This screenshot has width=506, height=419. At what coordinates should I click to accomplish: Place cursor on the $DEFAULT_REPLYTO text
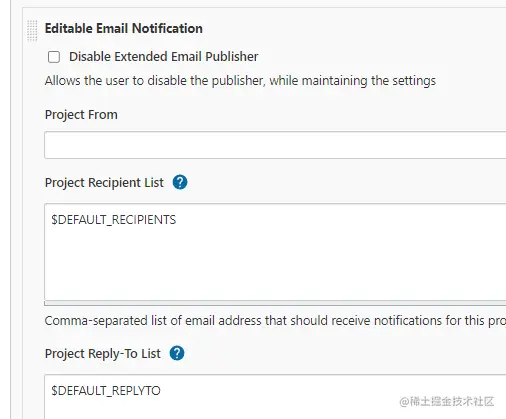tap(106, 391)
